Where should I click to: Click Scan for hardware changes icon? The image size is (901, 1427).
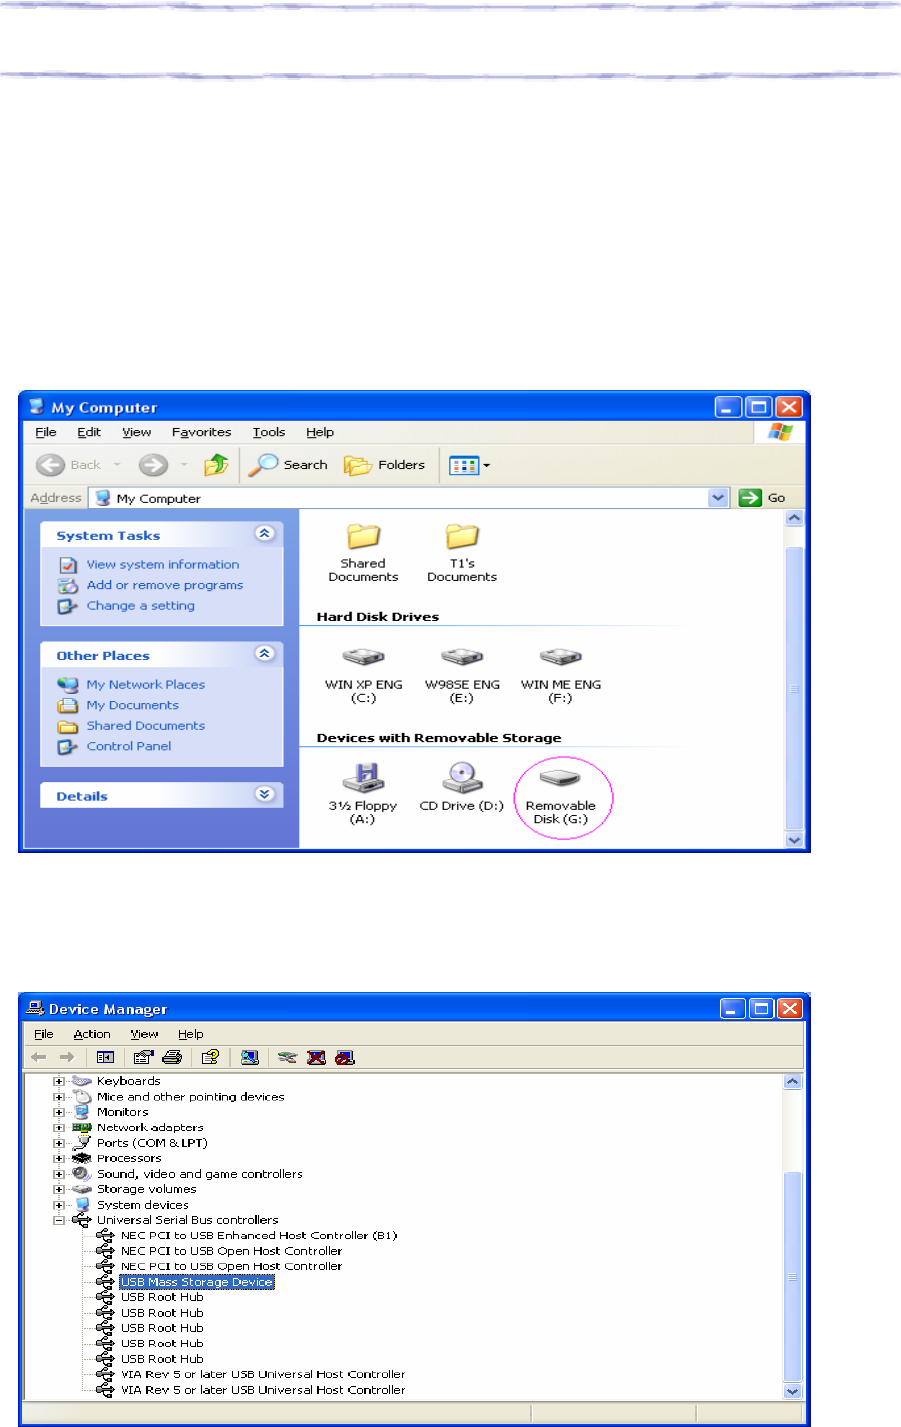249,1057
